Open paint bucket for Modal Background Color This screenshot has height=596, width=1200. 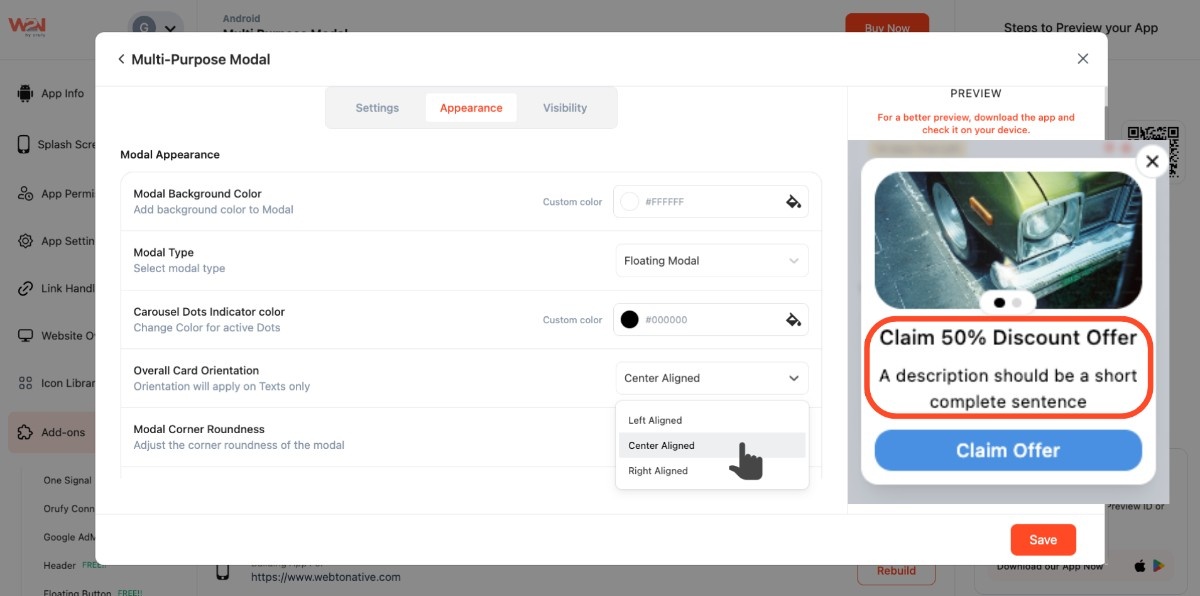(793, 202)
